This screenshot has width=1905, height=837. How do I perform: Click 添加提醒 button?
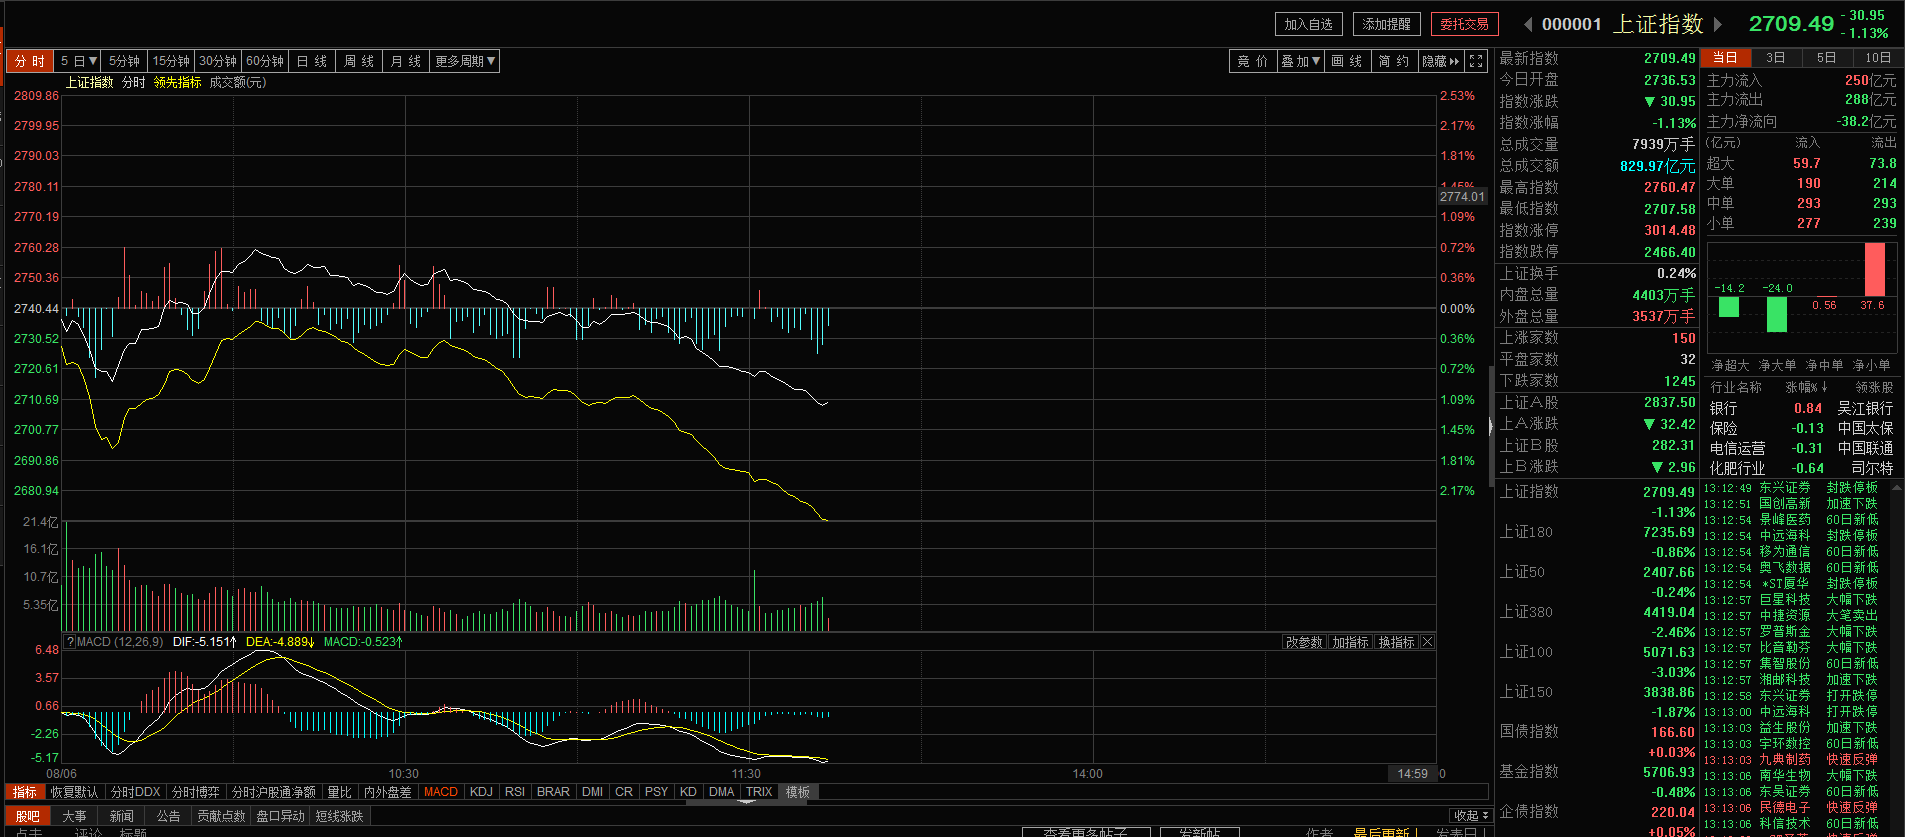pos(1387,24)
